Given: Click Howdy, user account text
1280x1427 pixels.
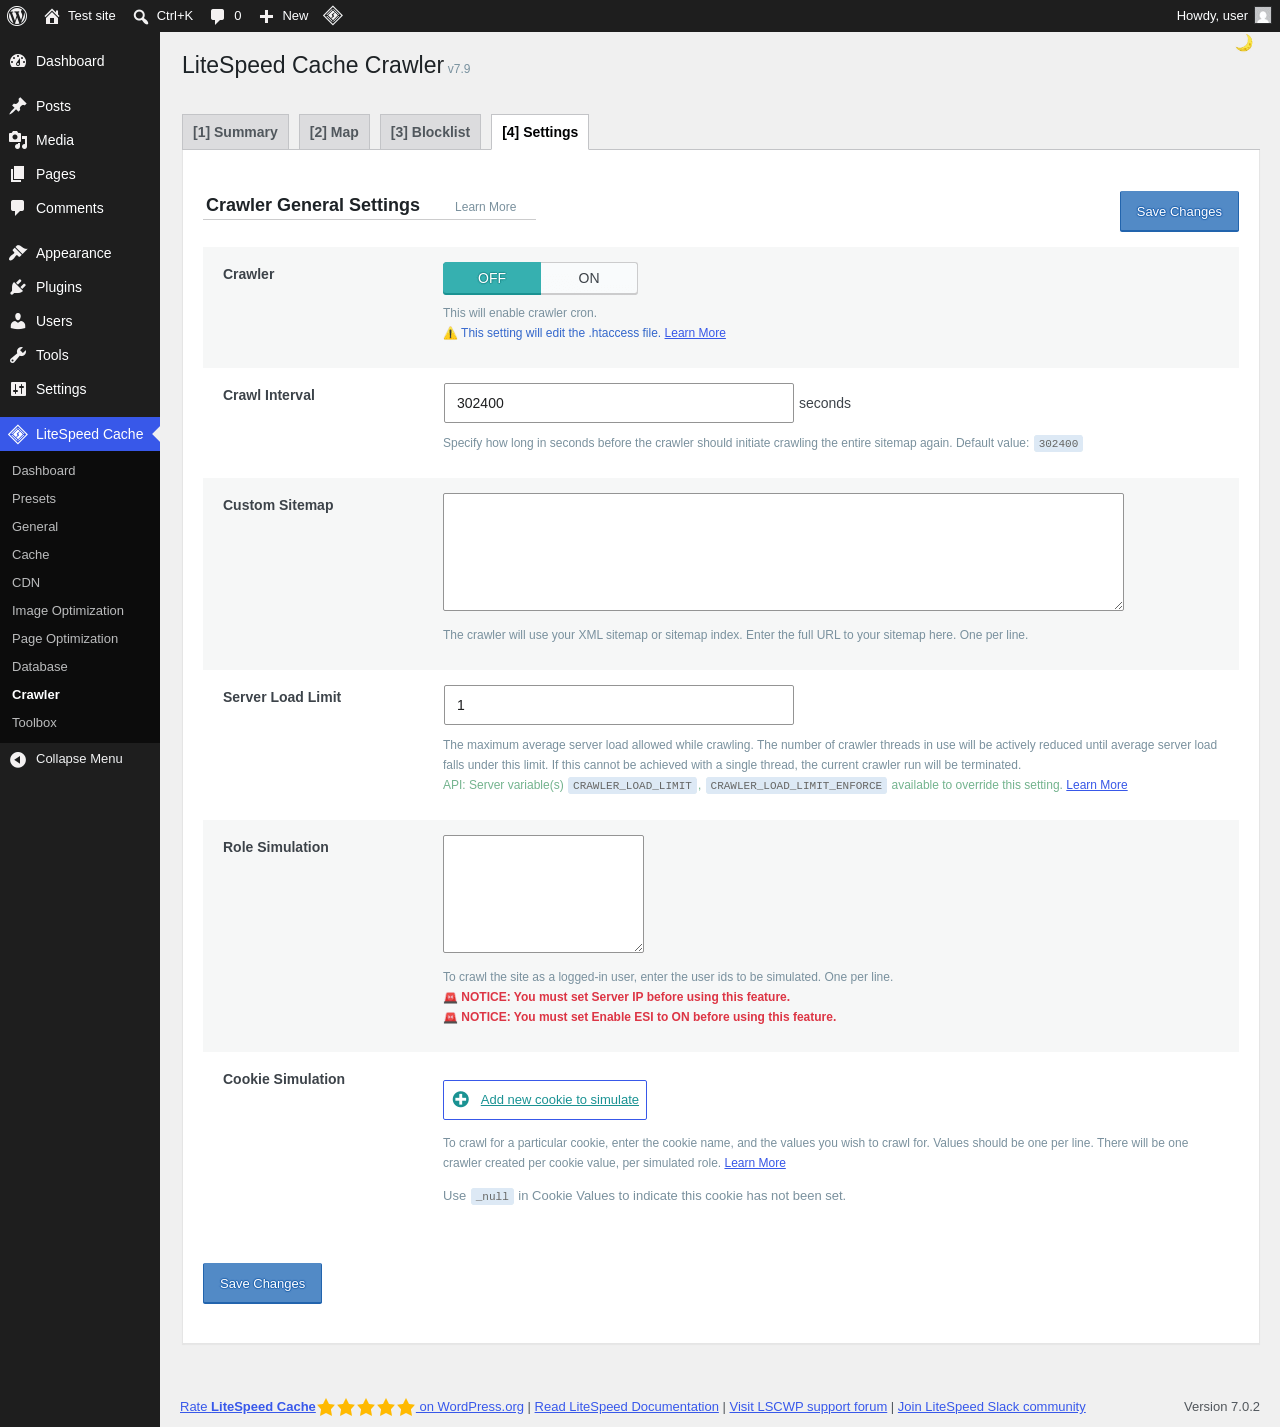Looking at the screenshot, I should coord(1212,16).
